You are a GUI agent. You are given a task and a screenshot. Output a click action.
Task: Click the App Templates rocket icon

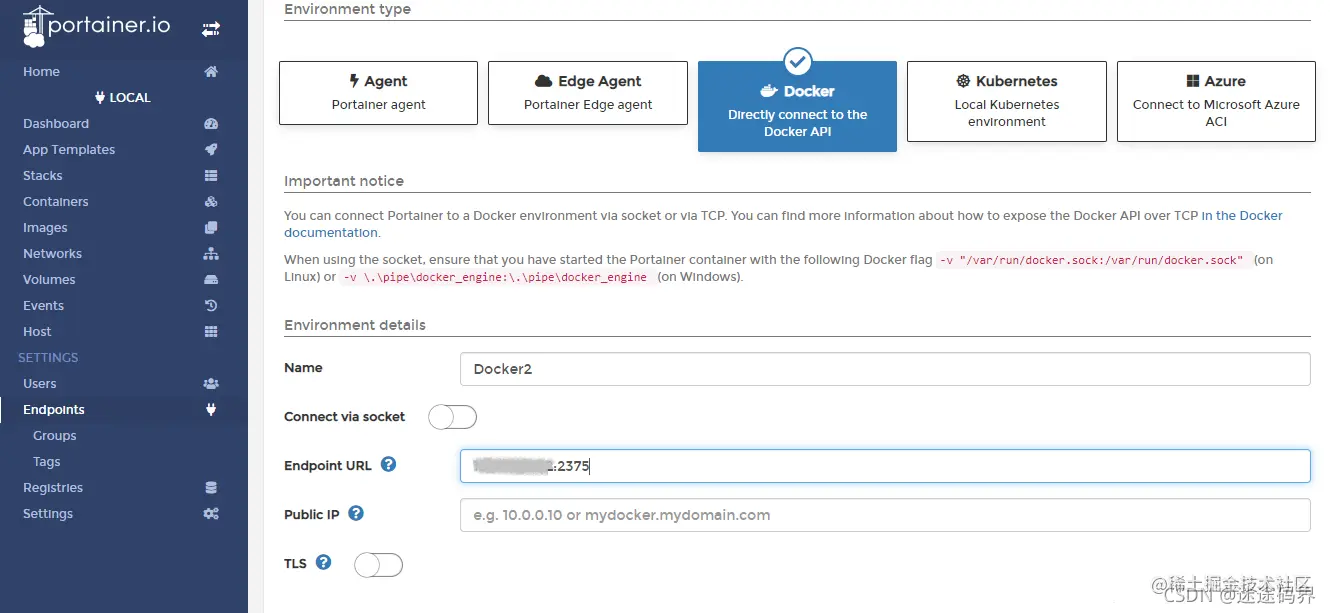click(210, 150)
